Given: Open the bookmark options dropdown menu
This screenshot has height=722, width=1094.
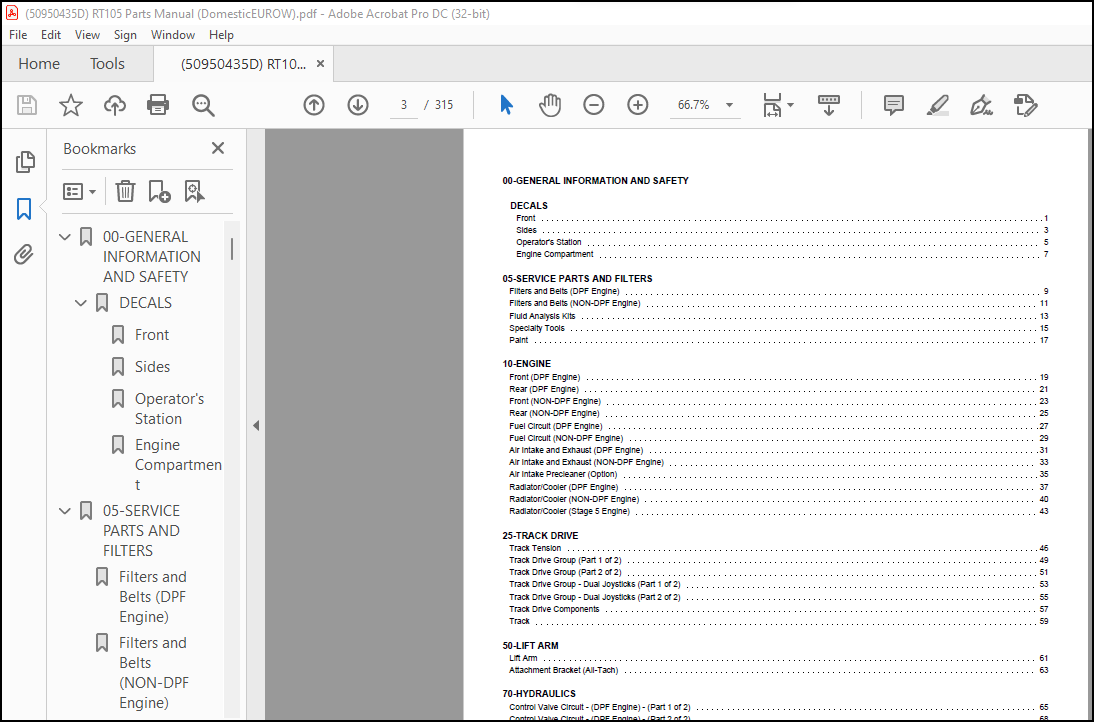Looking at the screenshot, I should (79, 191).
